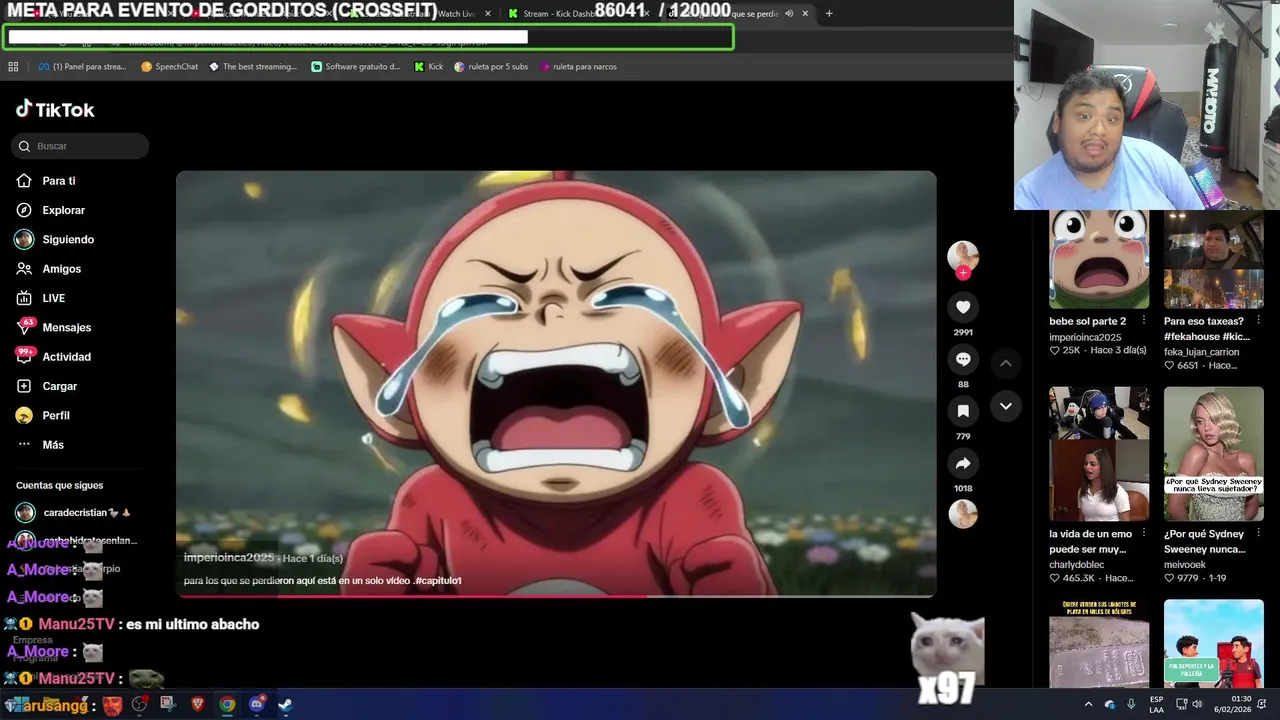Open Chrome from the taskbar

(x=227, y=704)
